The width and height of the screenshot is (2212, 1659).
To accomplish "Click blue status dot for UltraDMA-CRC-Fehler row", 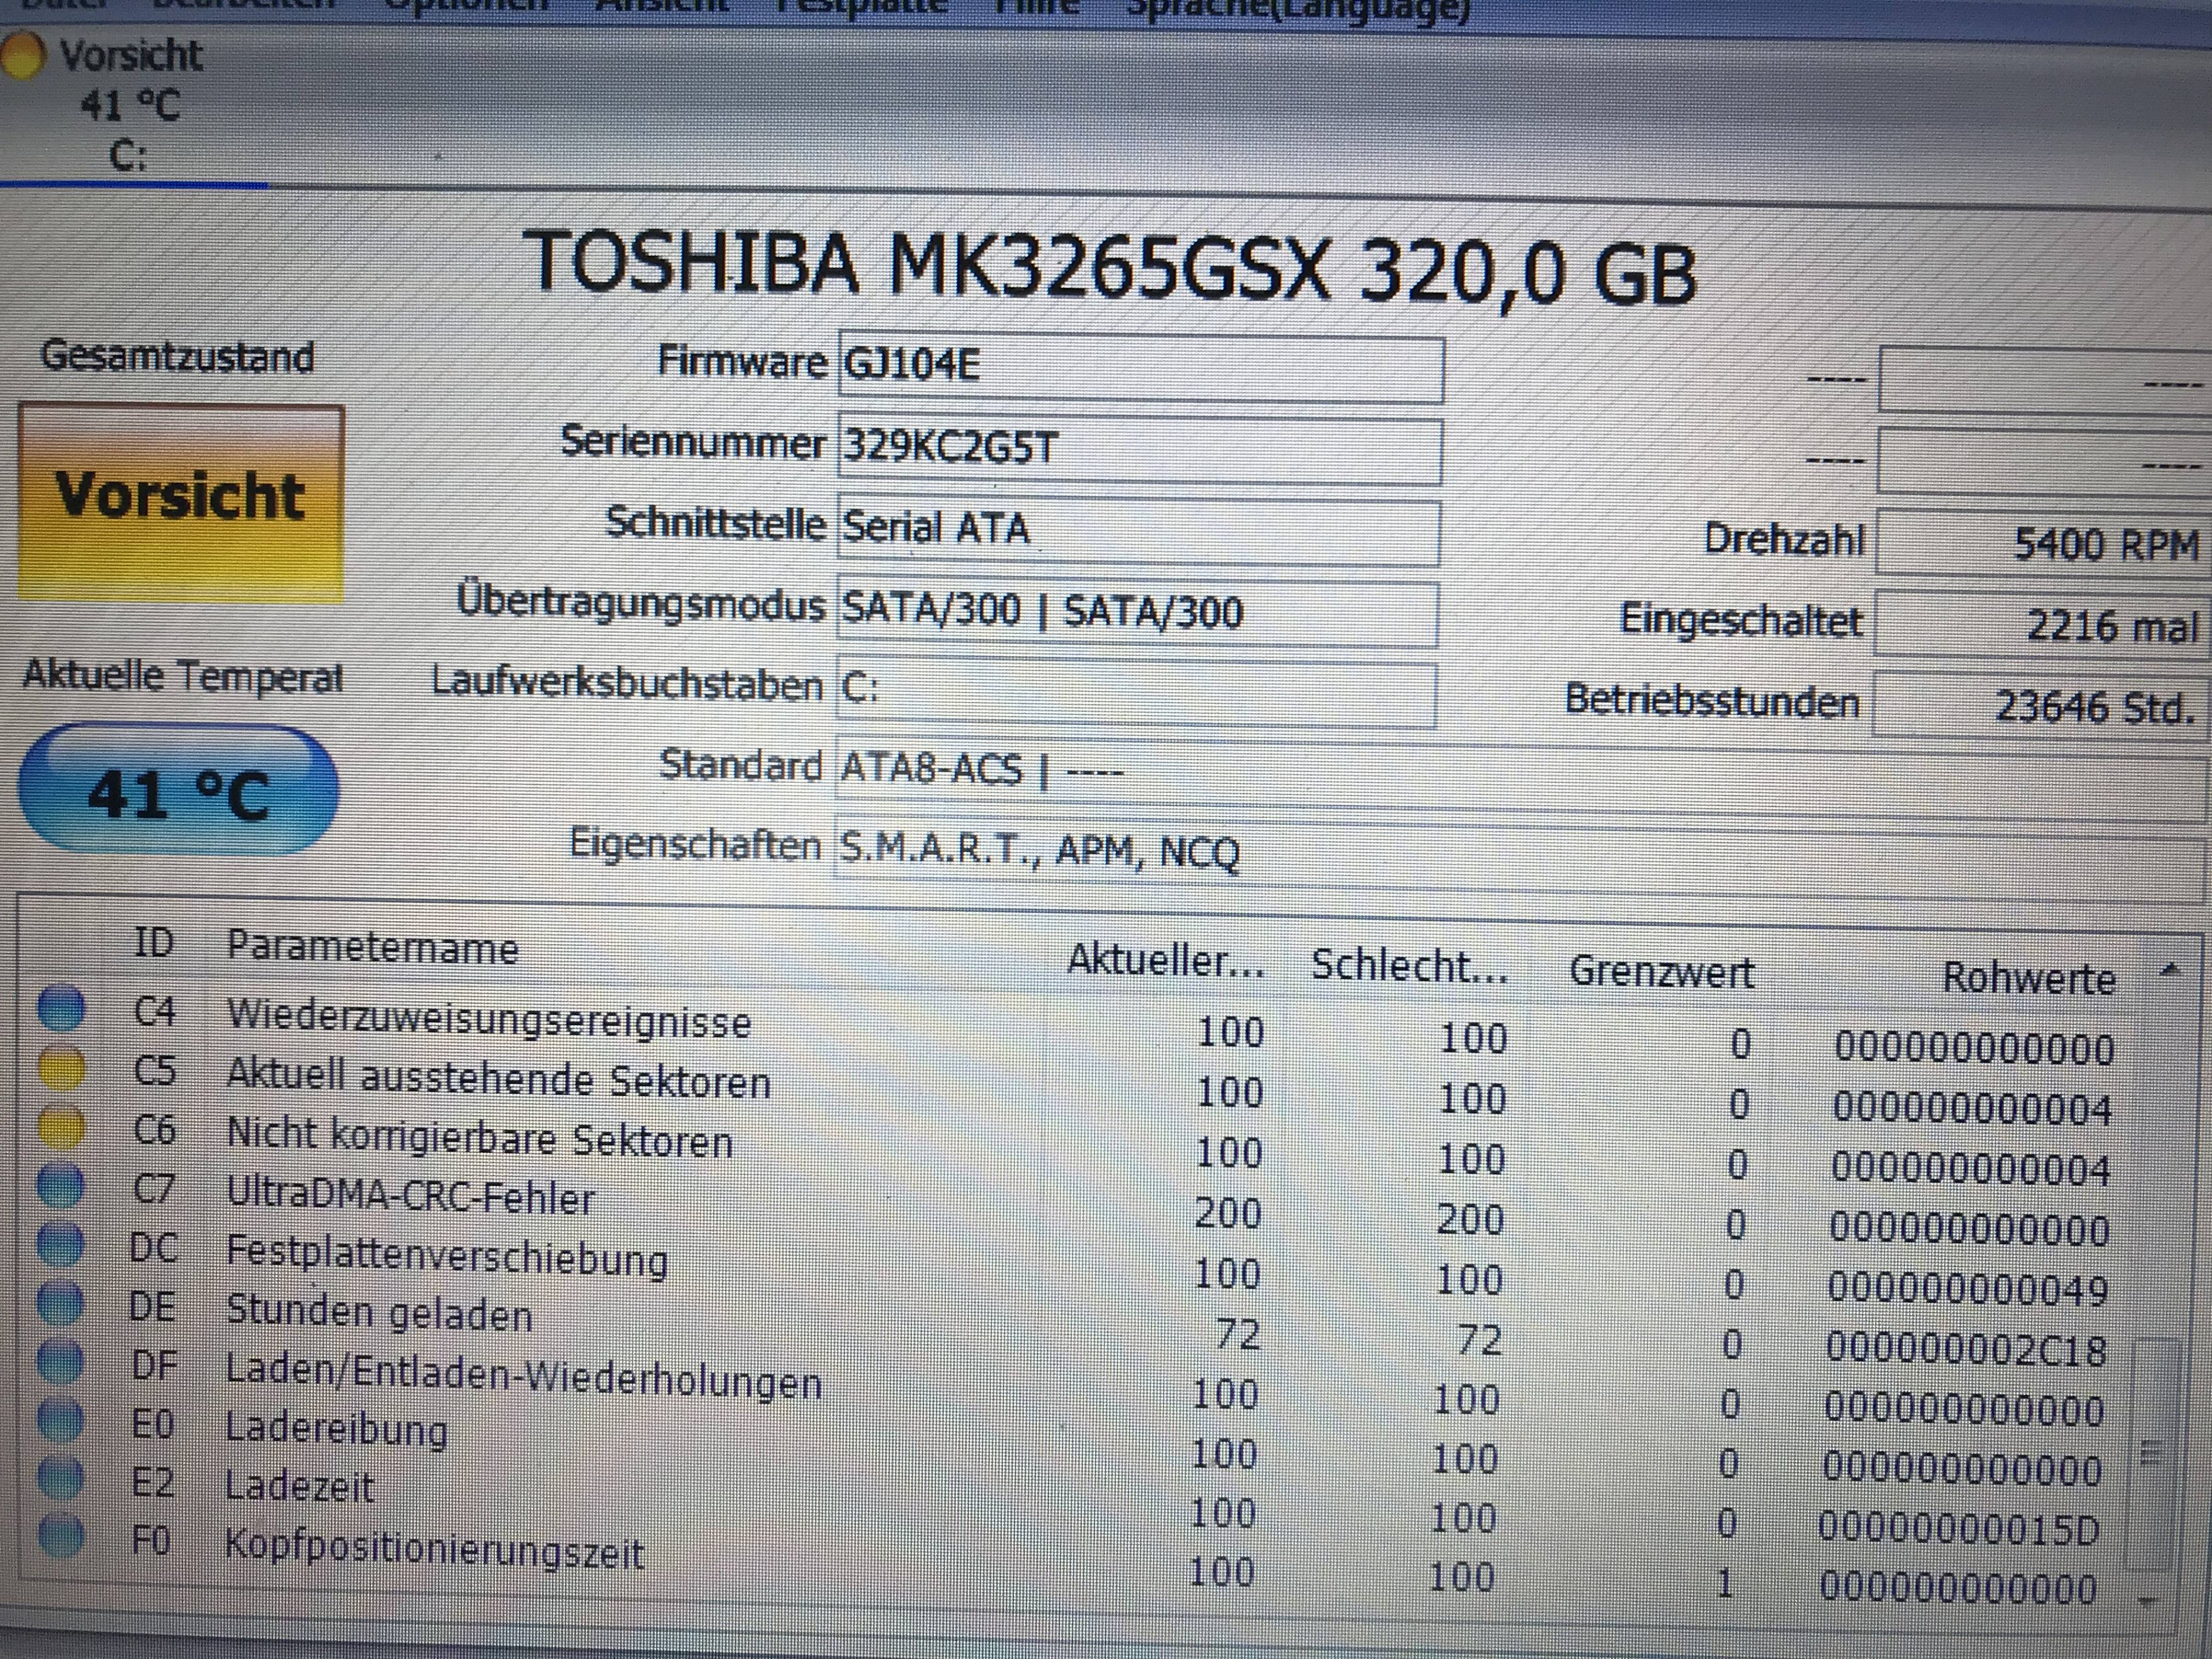I will (61, 1186).
